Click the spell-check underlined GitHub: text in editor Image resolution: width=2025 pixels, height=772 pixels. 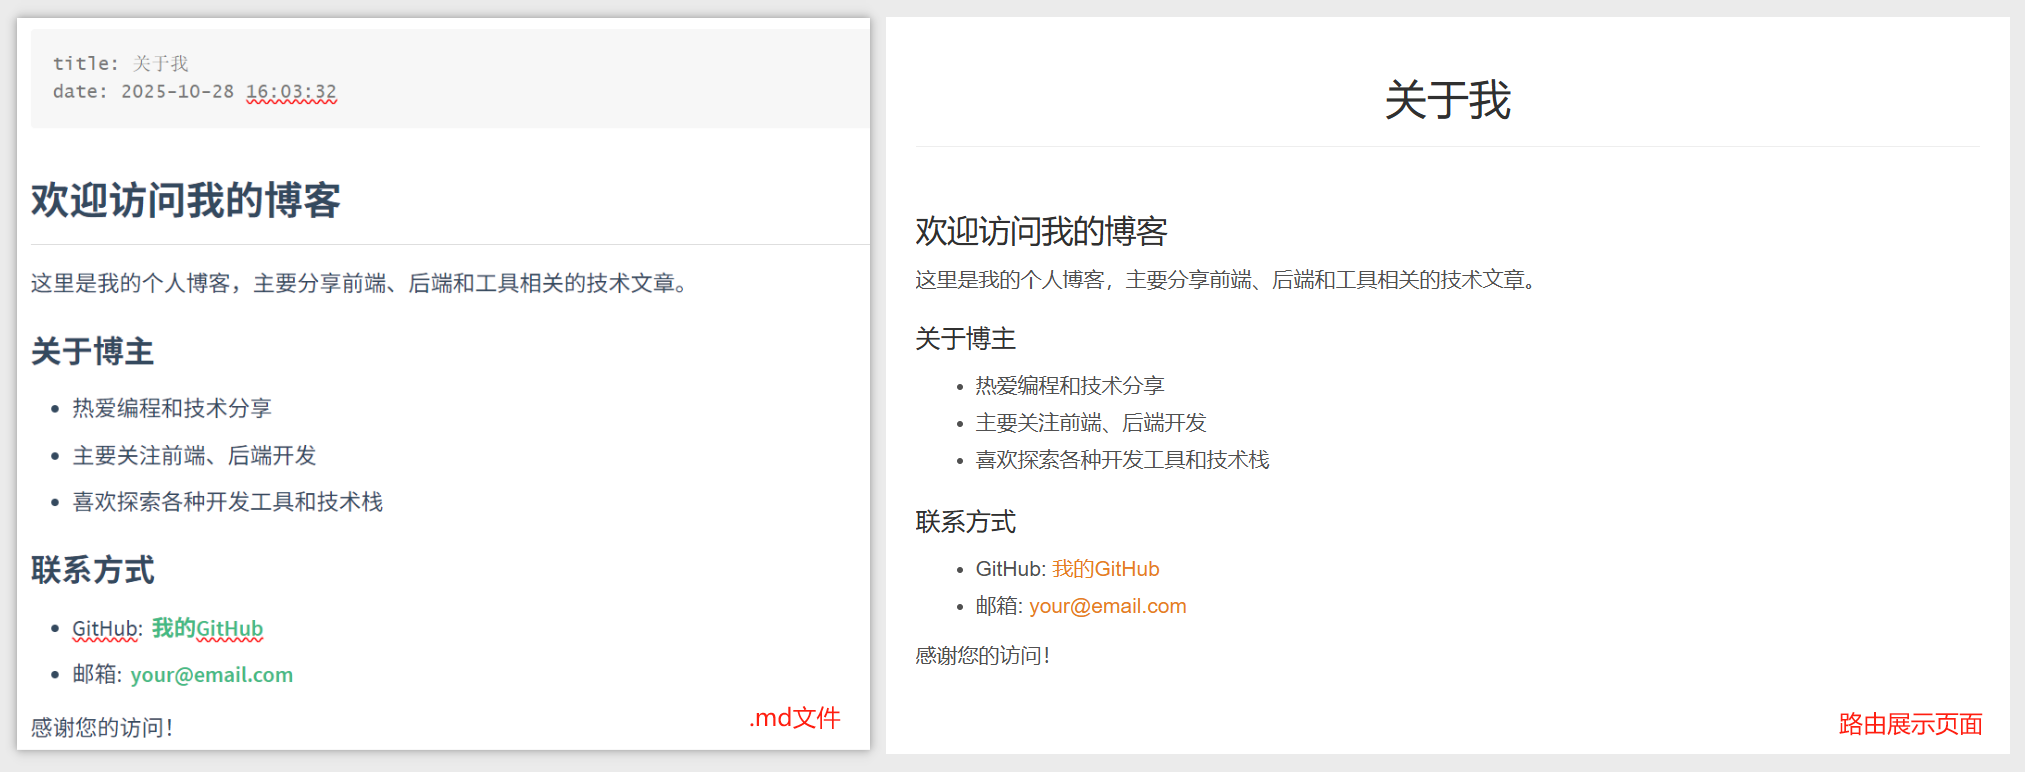pyautogui.click(x=107, y=629)
